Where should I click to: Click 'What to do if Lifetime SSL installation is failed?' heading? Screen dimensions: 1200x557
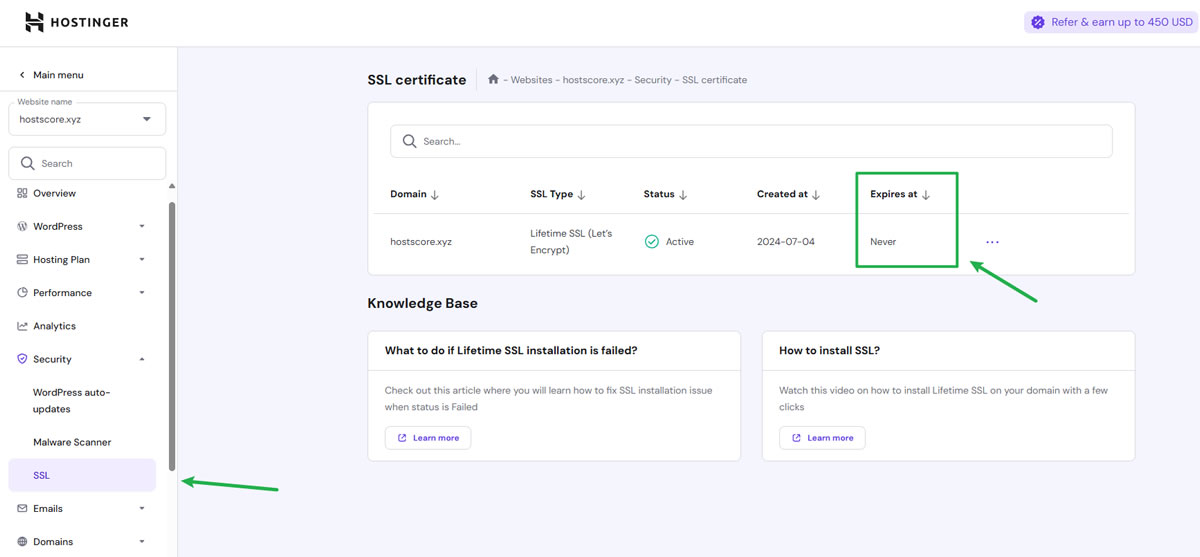tap(511, 351)
